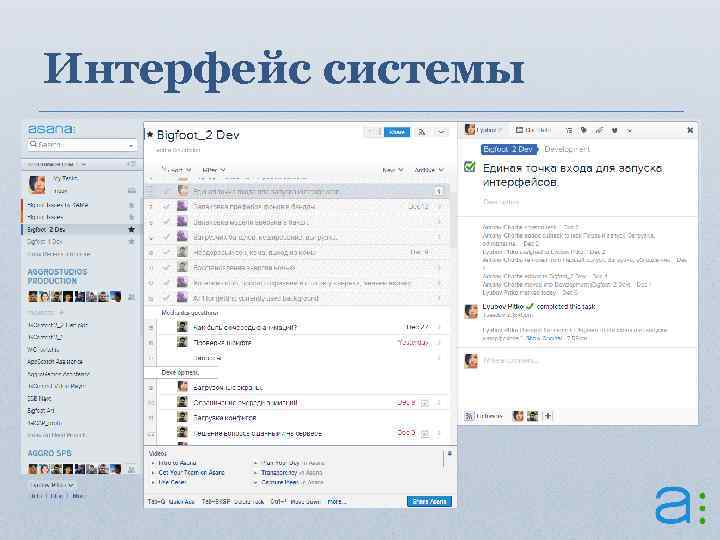Open the Filter dropdown in the task list
Image resolution: width=720 pixels, height=540 pixels.
214,170
